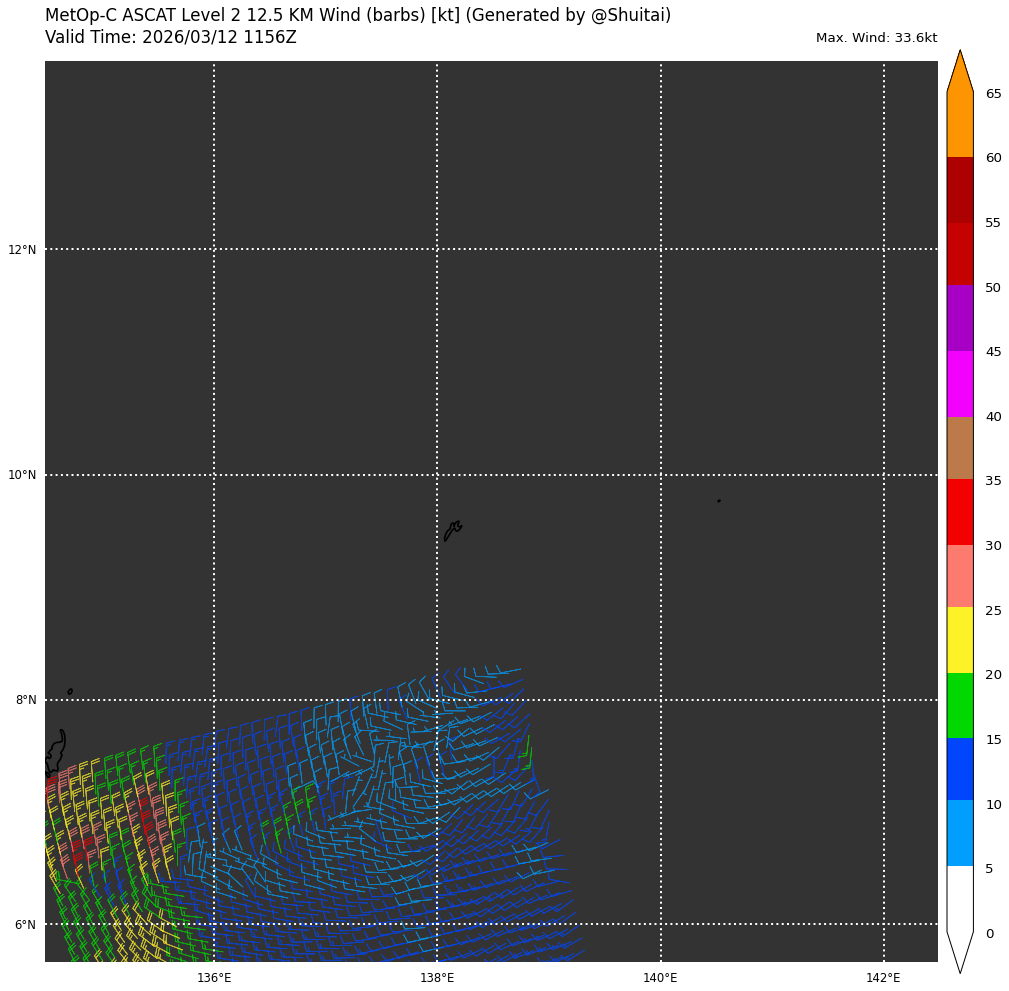Click the MetOp-C ASCAT plot title

point(358,16)
